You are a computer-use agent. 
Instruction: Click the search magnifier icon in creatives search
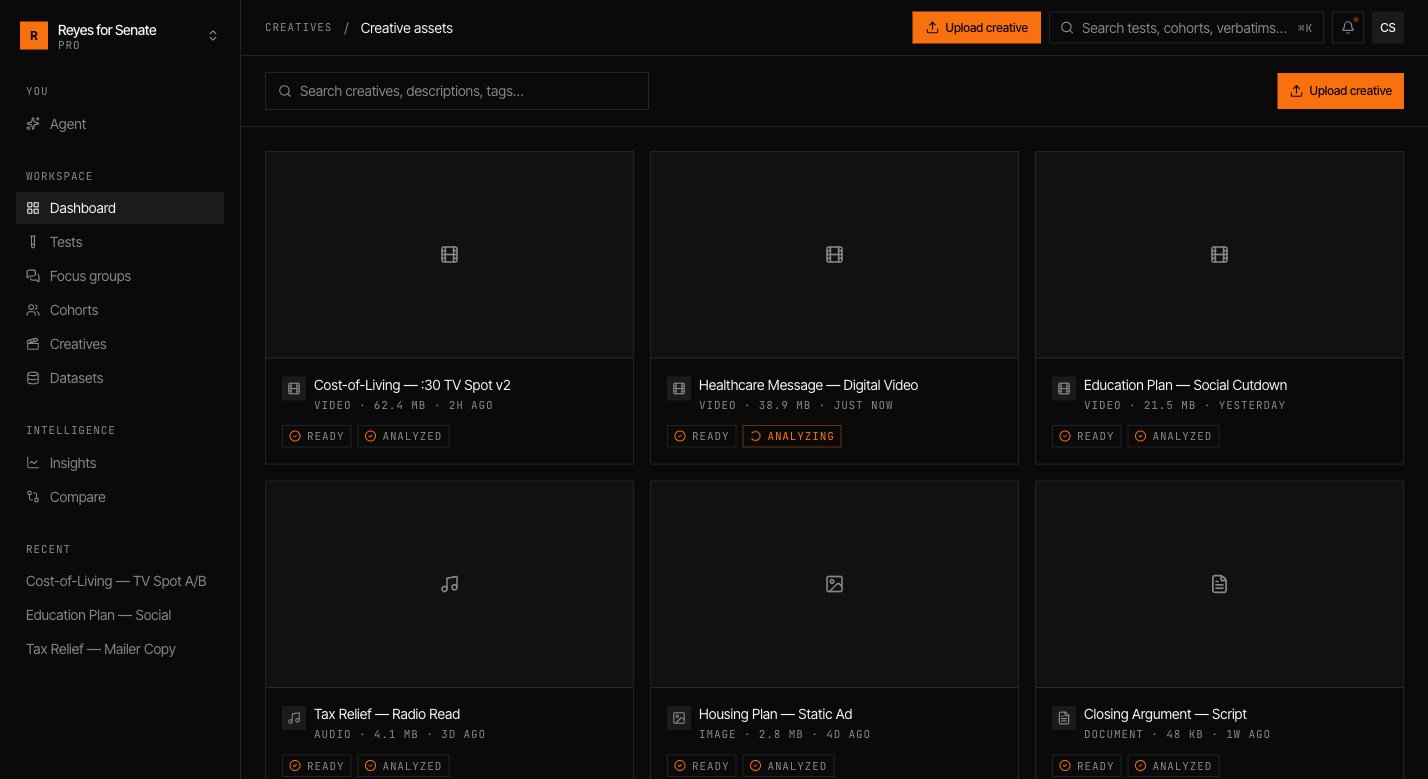tap(285, 91)
